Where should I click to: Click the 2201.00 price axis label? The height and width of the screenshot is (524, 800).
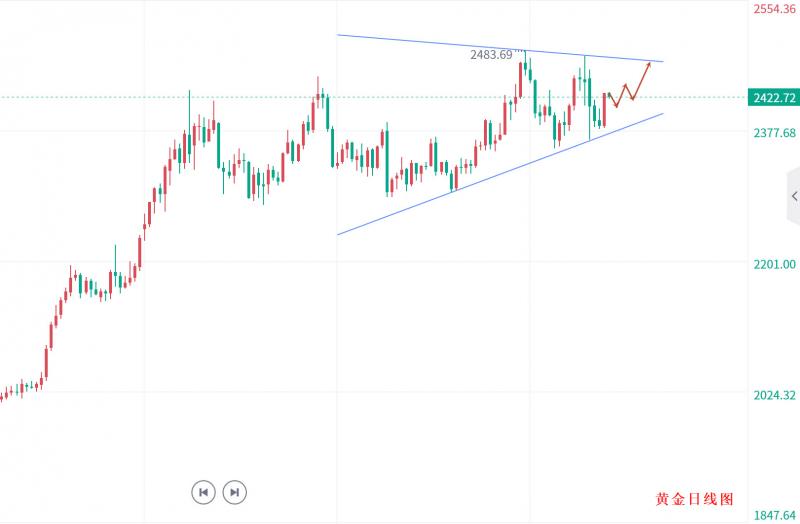click(x=775, y=264)
